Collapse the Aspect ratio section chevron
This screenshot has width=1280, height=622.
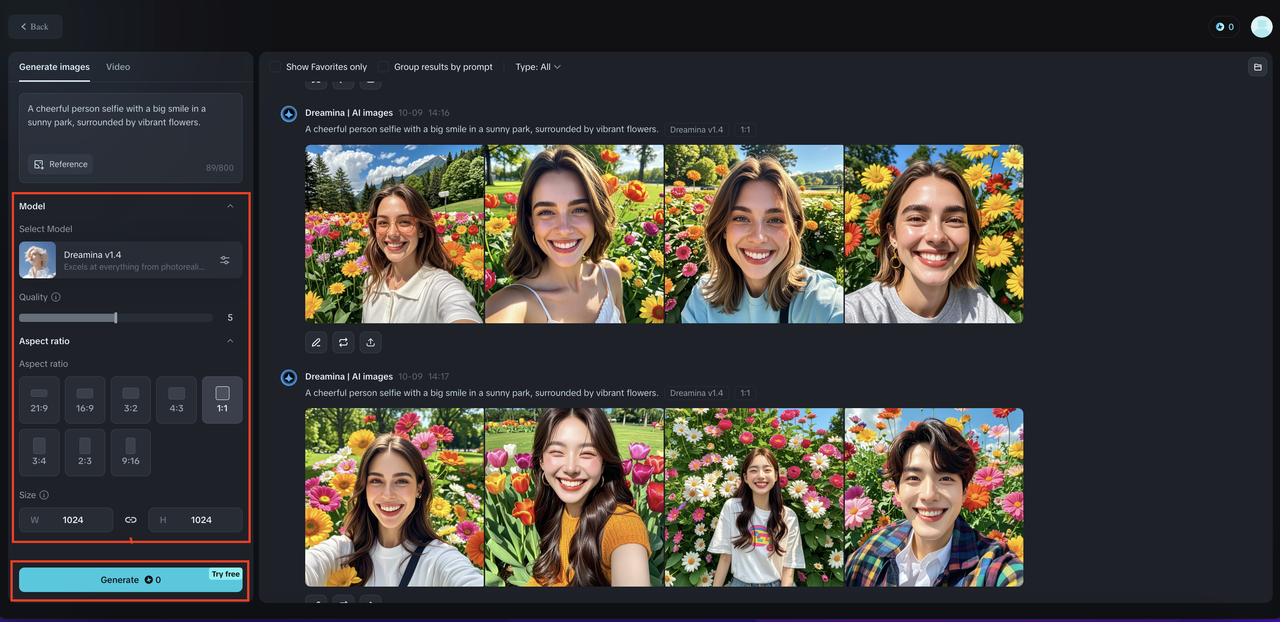coord(230,341)
